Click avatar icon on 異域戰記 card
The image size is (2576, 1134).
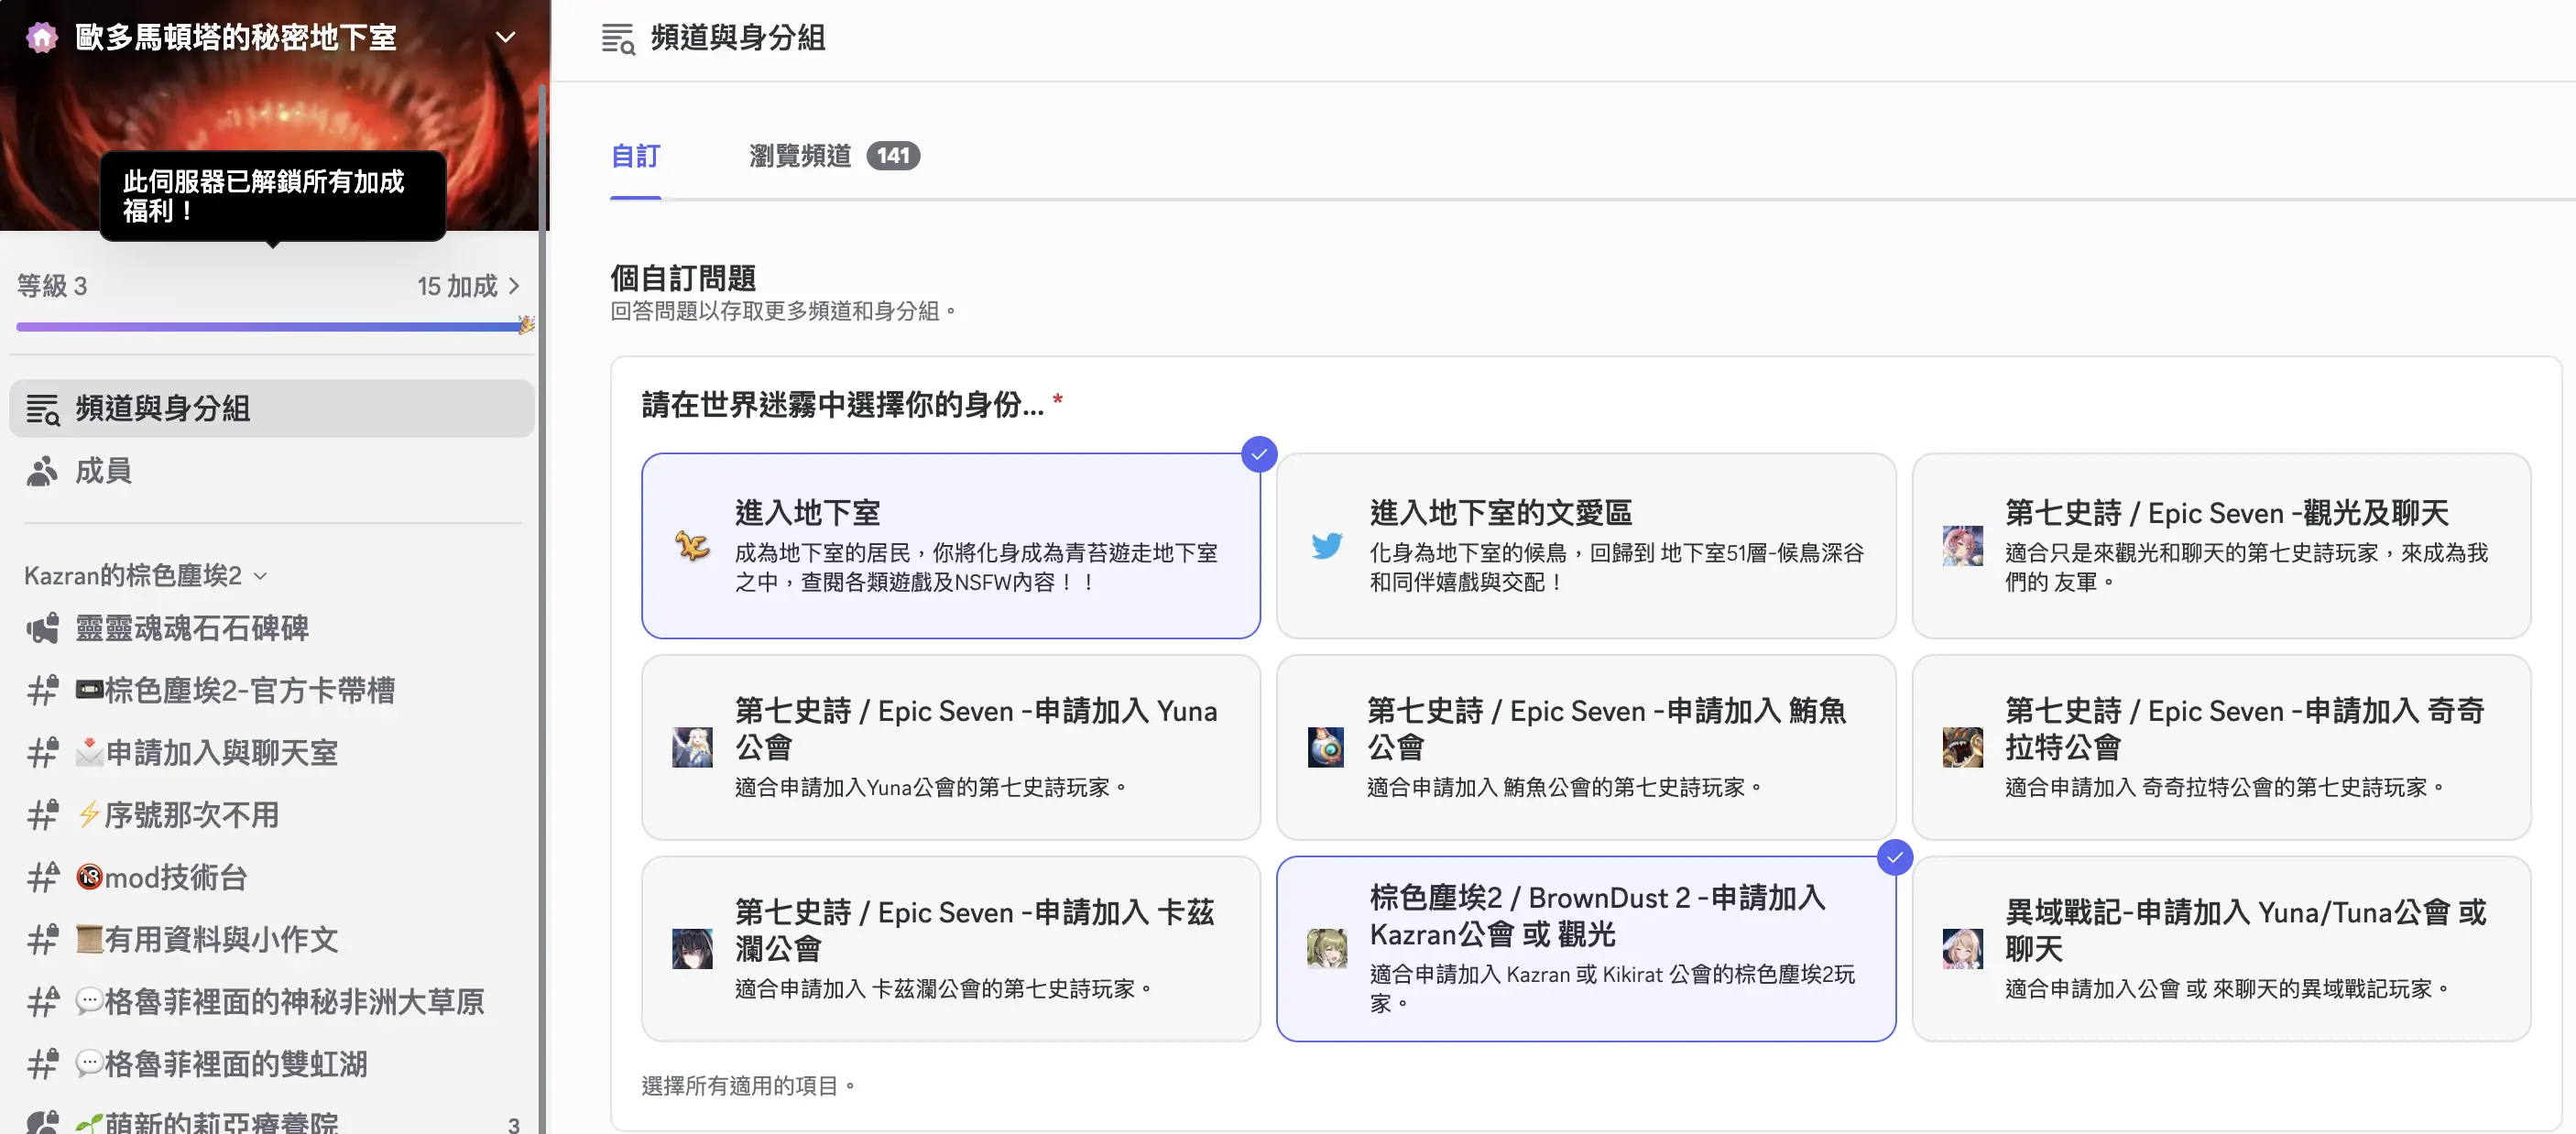1962,949
